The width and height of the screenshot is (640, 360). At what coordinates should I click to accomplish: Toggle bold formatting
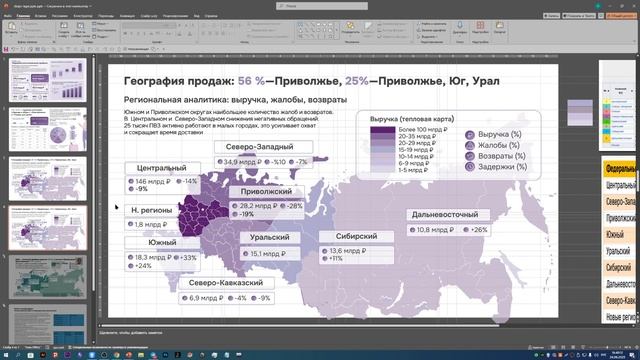[x=126, y=33]
